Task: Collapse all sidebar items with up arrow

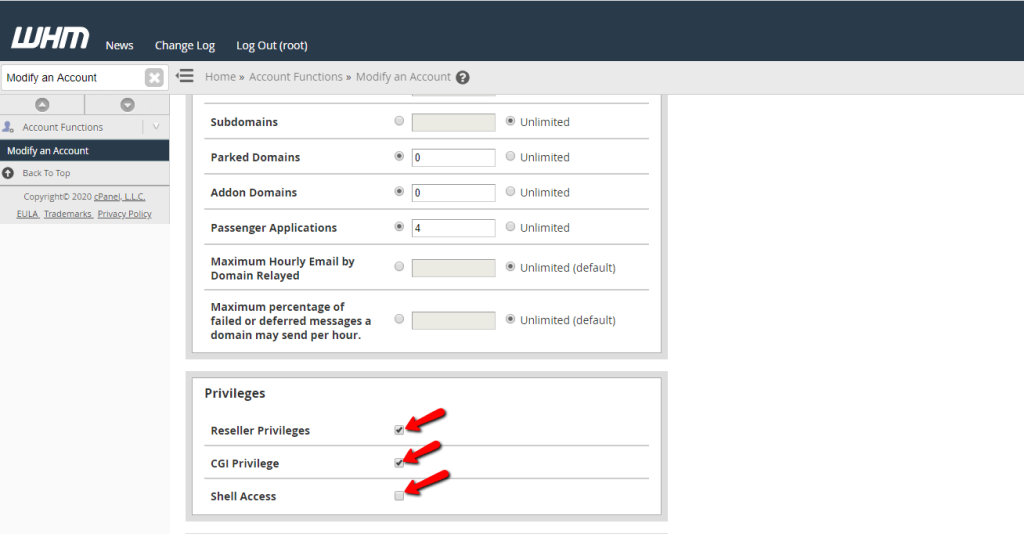Action: pos(42,104)
